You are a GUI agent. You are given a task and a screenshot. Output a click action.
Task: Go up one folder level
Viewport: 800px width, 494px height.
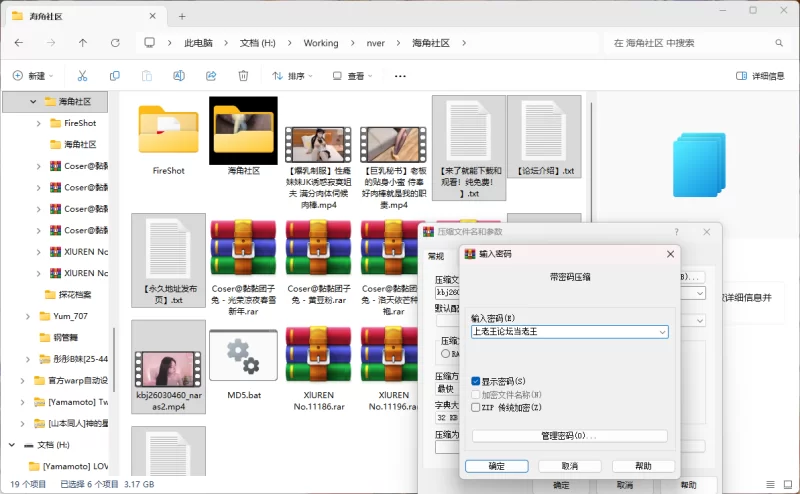83,43
